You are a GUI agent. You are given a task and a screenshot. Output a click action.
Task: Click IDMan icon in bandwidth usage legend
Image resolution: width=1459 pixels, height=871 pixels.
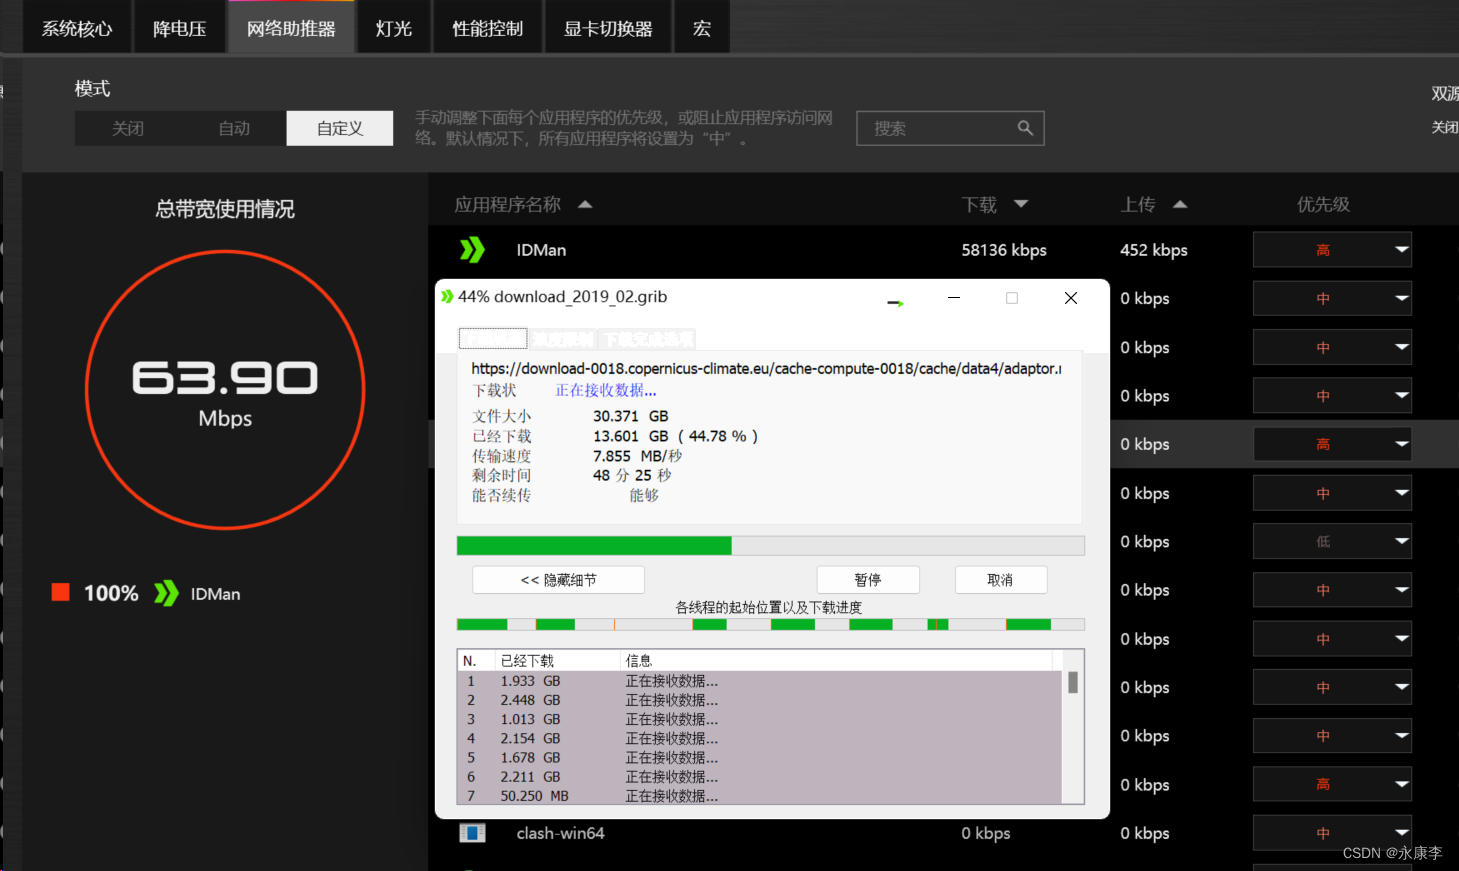point(166,593)
